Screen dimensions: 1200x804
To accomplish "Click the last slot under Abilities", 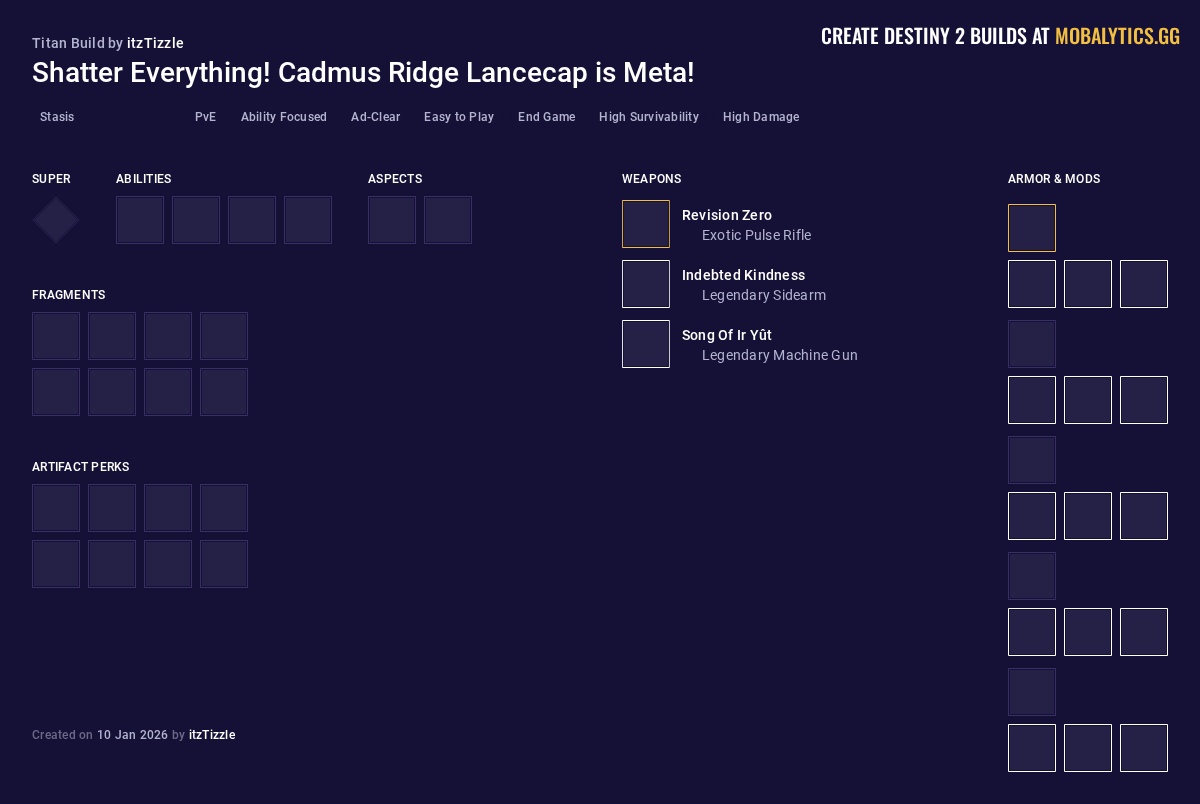I will [308, 220].
